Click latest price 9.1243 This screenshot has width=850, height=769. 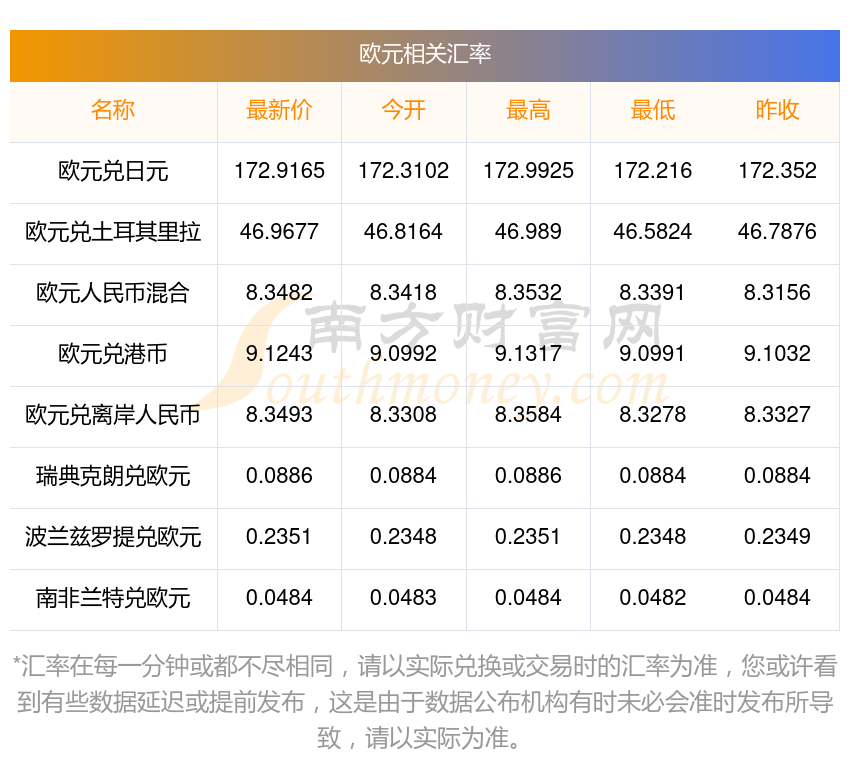[279, 354]
